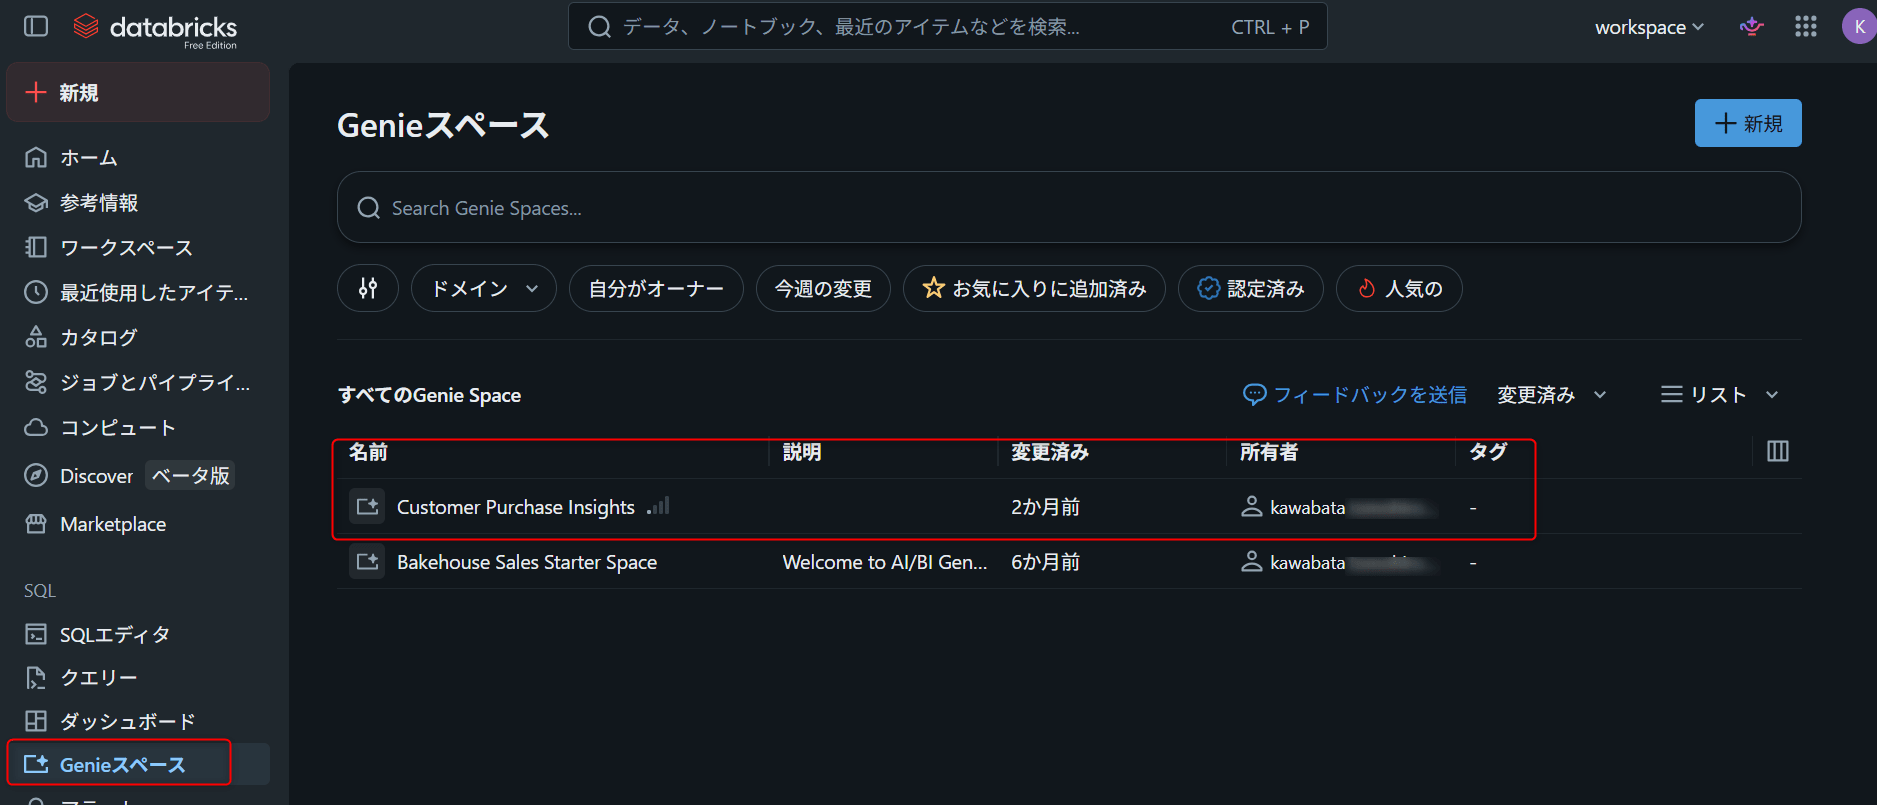Click the 2か月前 modified cell

pos(1045,507)
